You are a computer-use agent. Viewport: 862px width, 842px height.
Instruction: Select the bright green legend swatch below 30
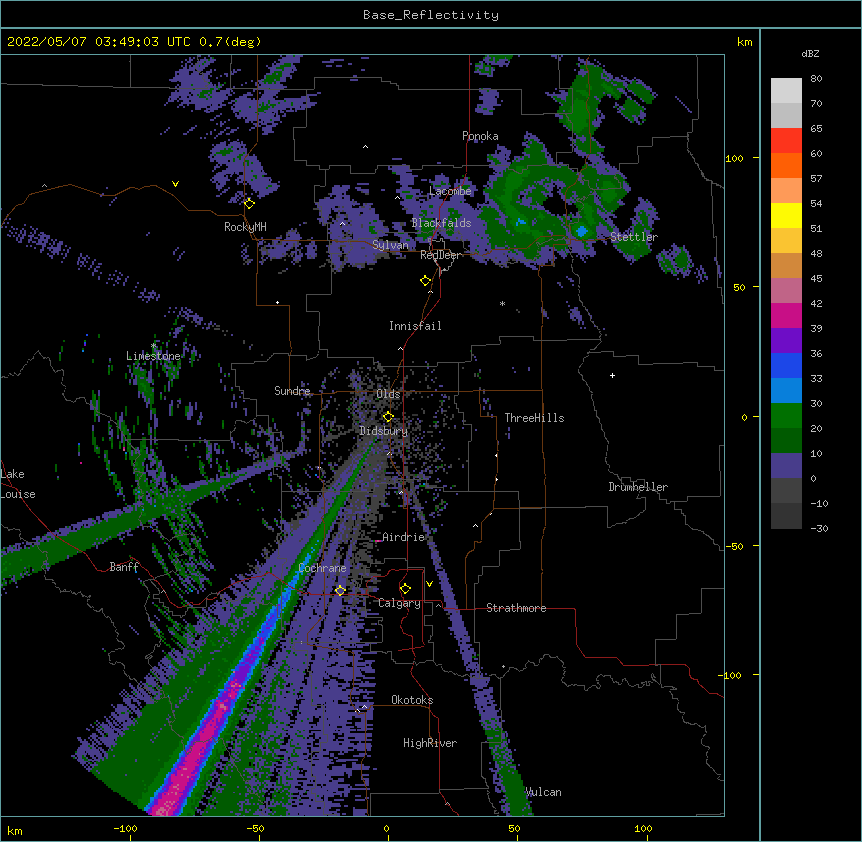(786, 416)
